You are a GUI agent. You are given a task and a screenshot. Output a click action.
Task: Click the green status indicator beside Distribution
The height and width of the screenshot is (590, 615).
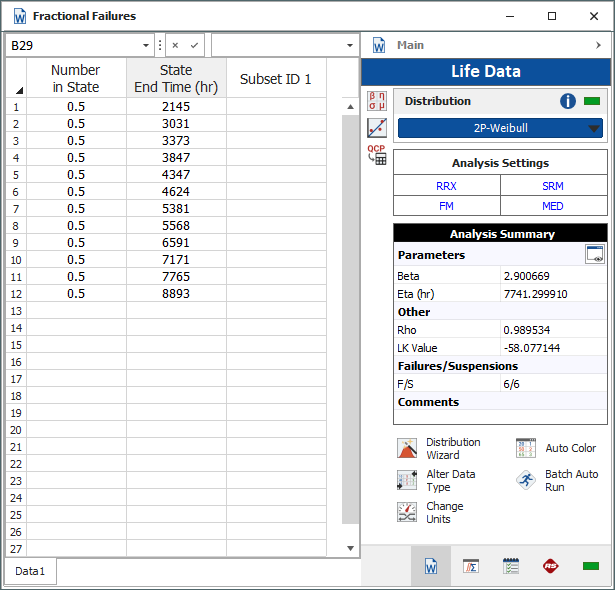592,101
